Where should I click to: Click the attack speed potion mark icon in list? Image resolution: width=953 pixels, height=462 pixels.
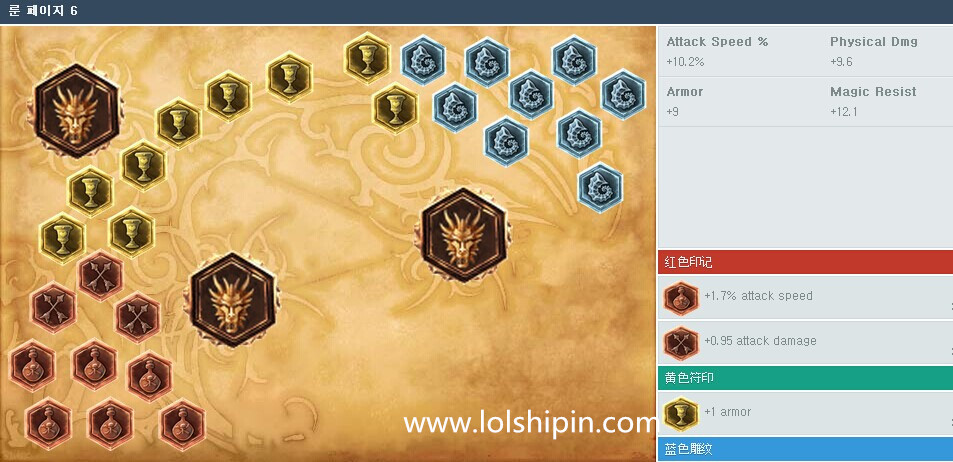coord(681,297)
